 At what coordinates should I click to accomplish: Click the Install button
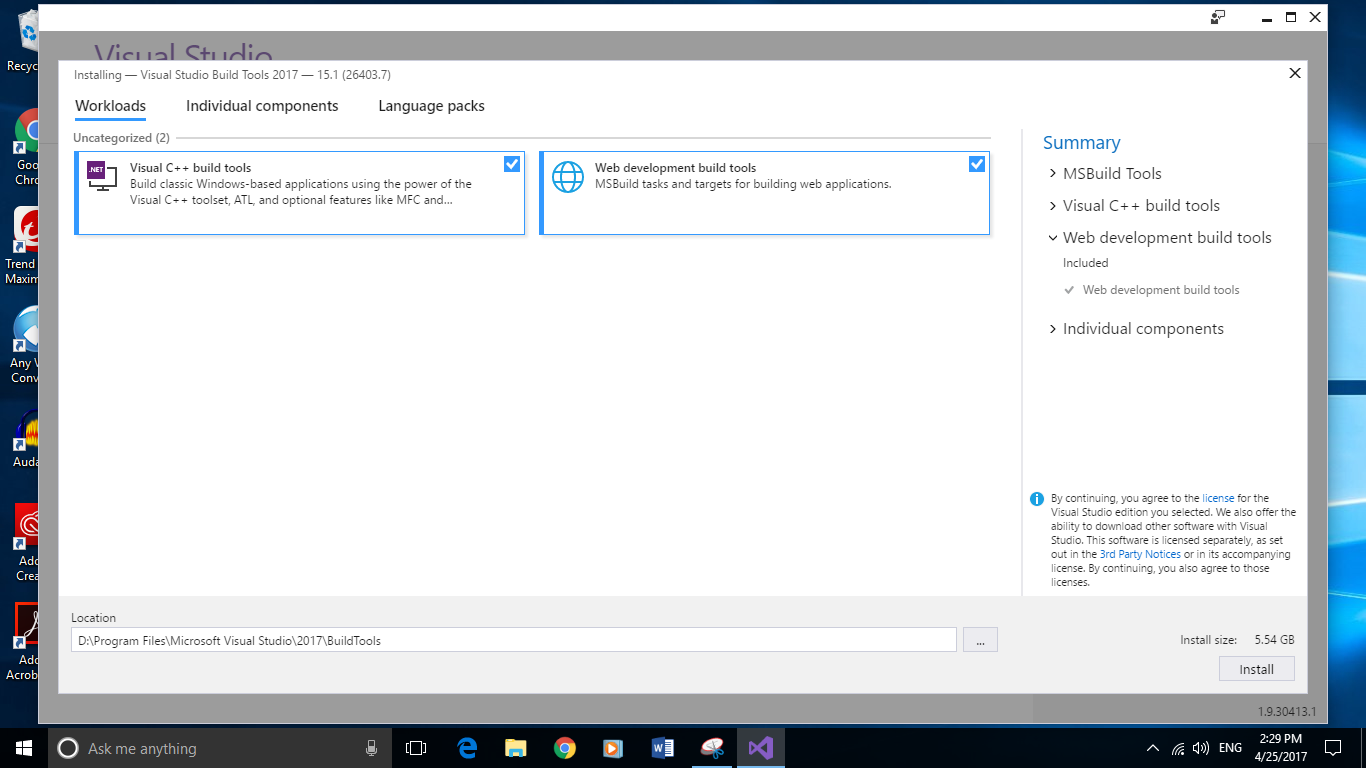1256,668
